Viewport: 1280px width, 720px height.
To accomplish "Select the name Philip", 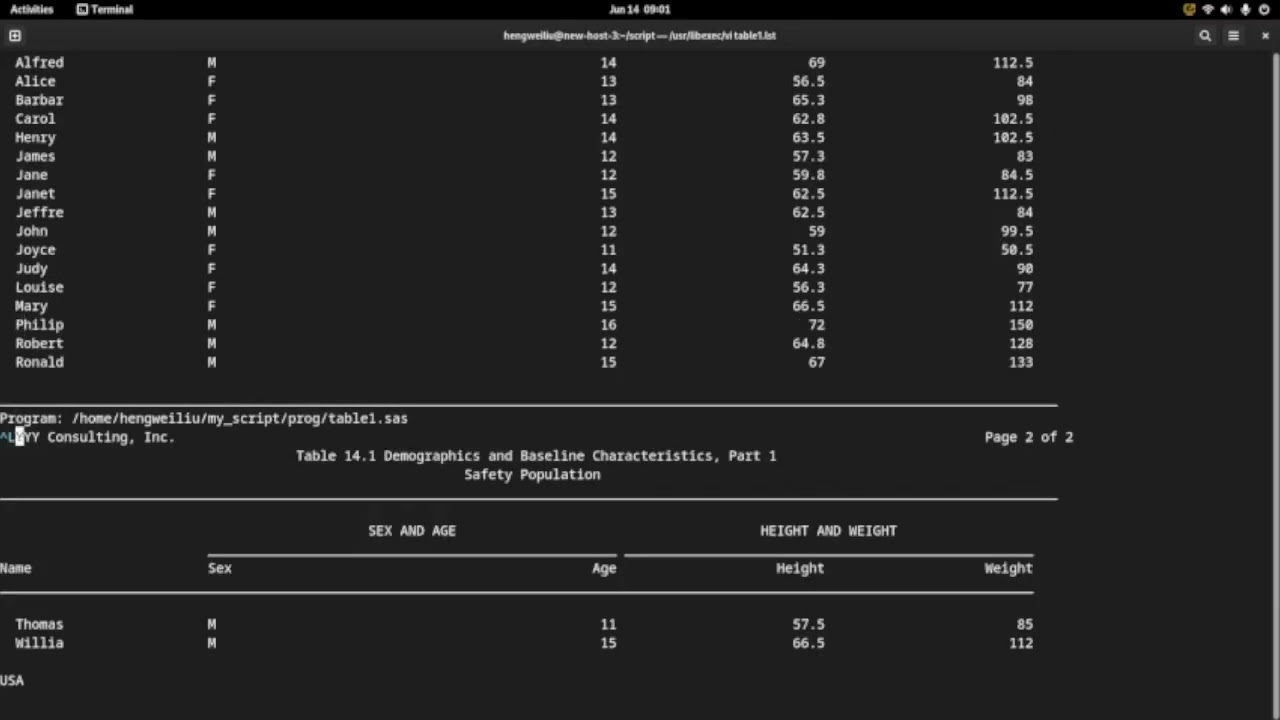I will 39,325.
